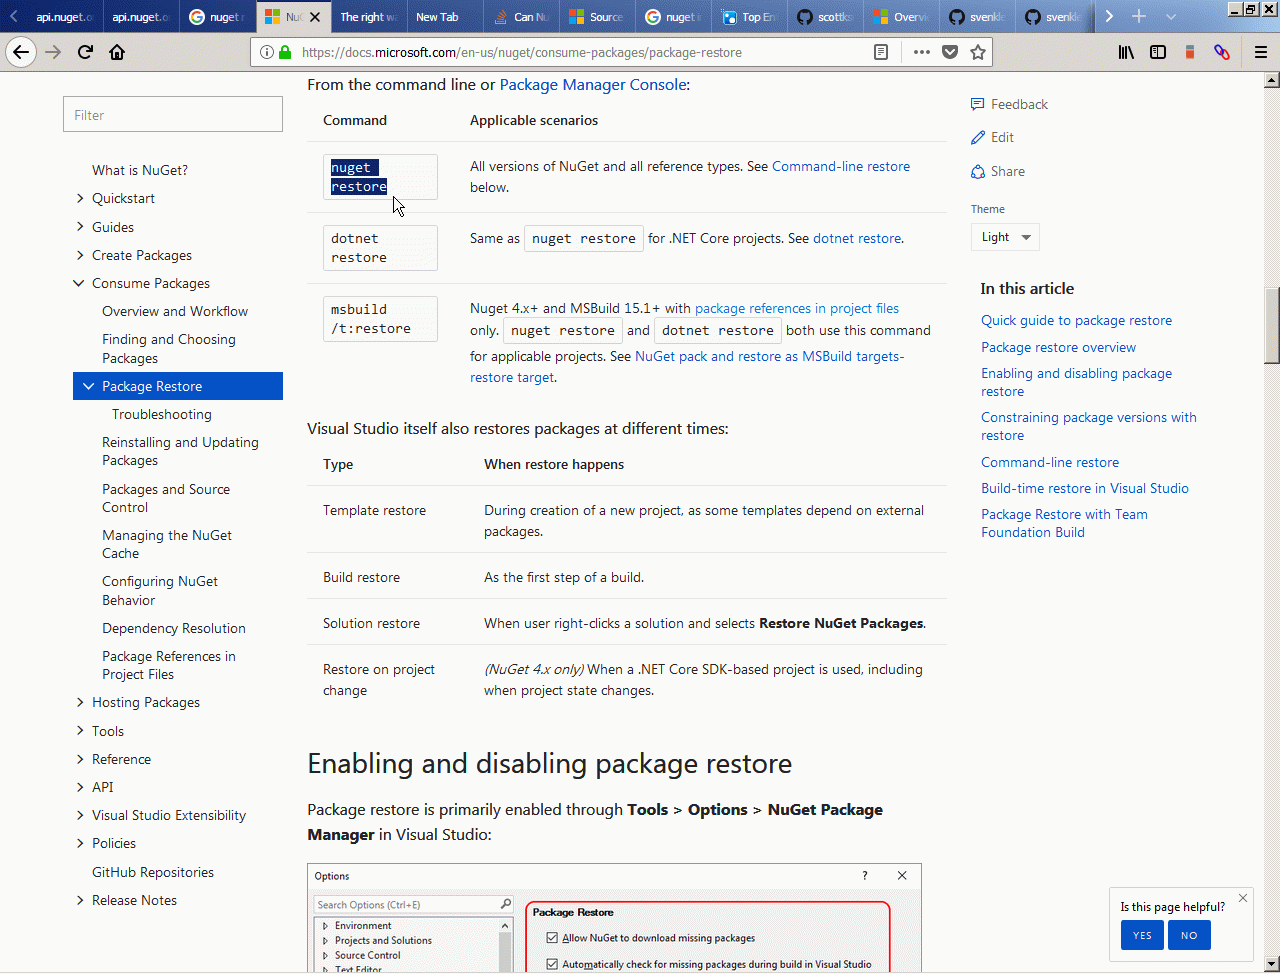Click the Edit pencil icon
This screenshot has width=1280, height=974.
coord(978,137)
